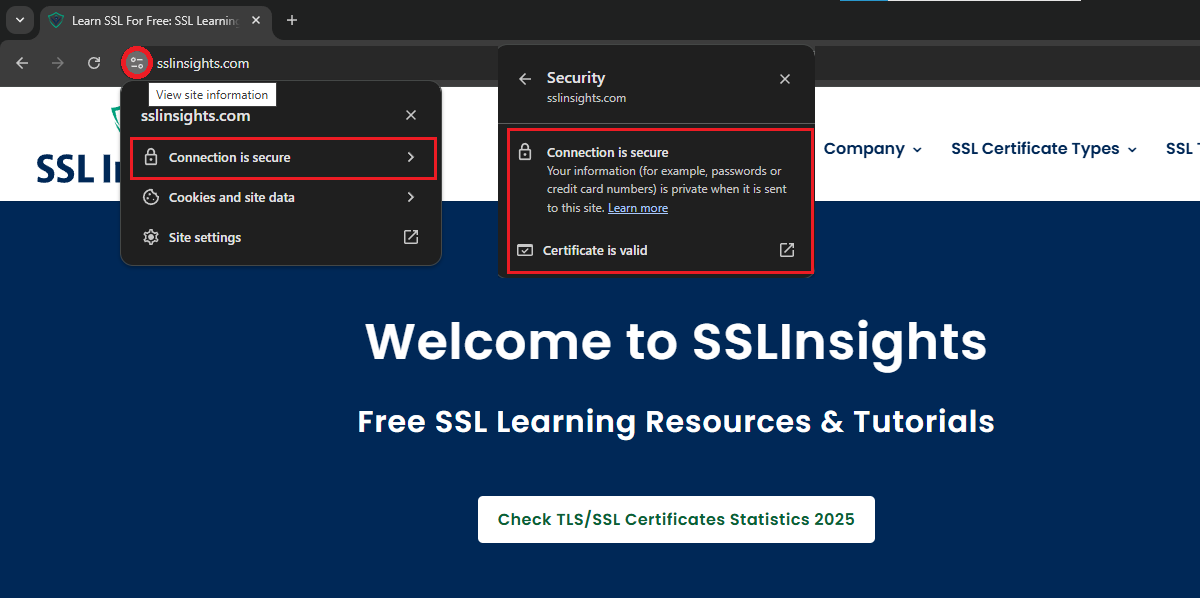Open the Connection is secure entry

(x=283, y=158)
